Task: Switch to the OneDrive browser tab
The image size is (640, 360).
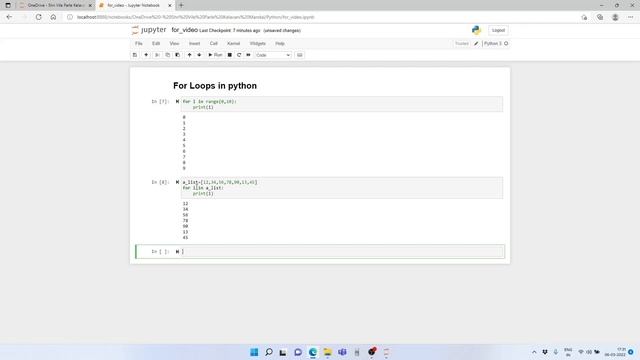Action: (x=55, y=5)
